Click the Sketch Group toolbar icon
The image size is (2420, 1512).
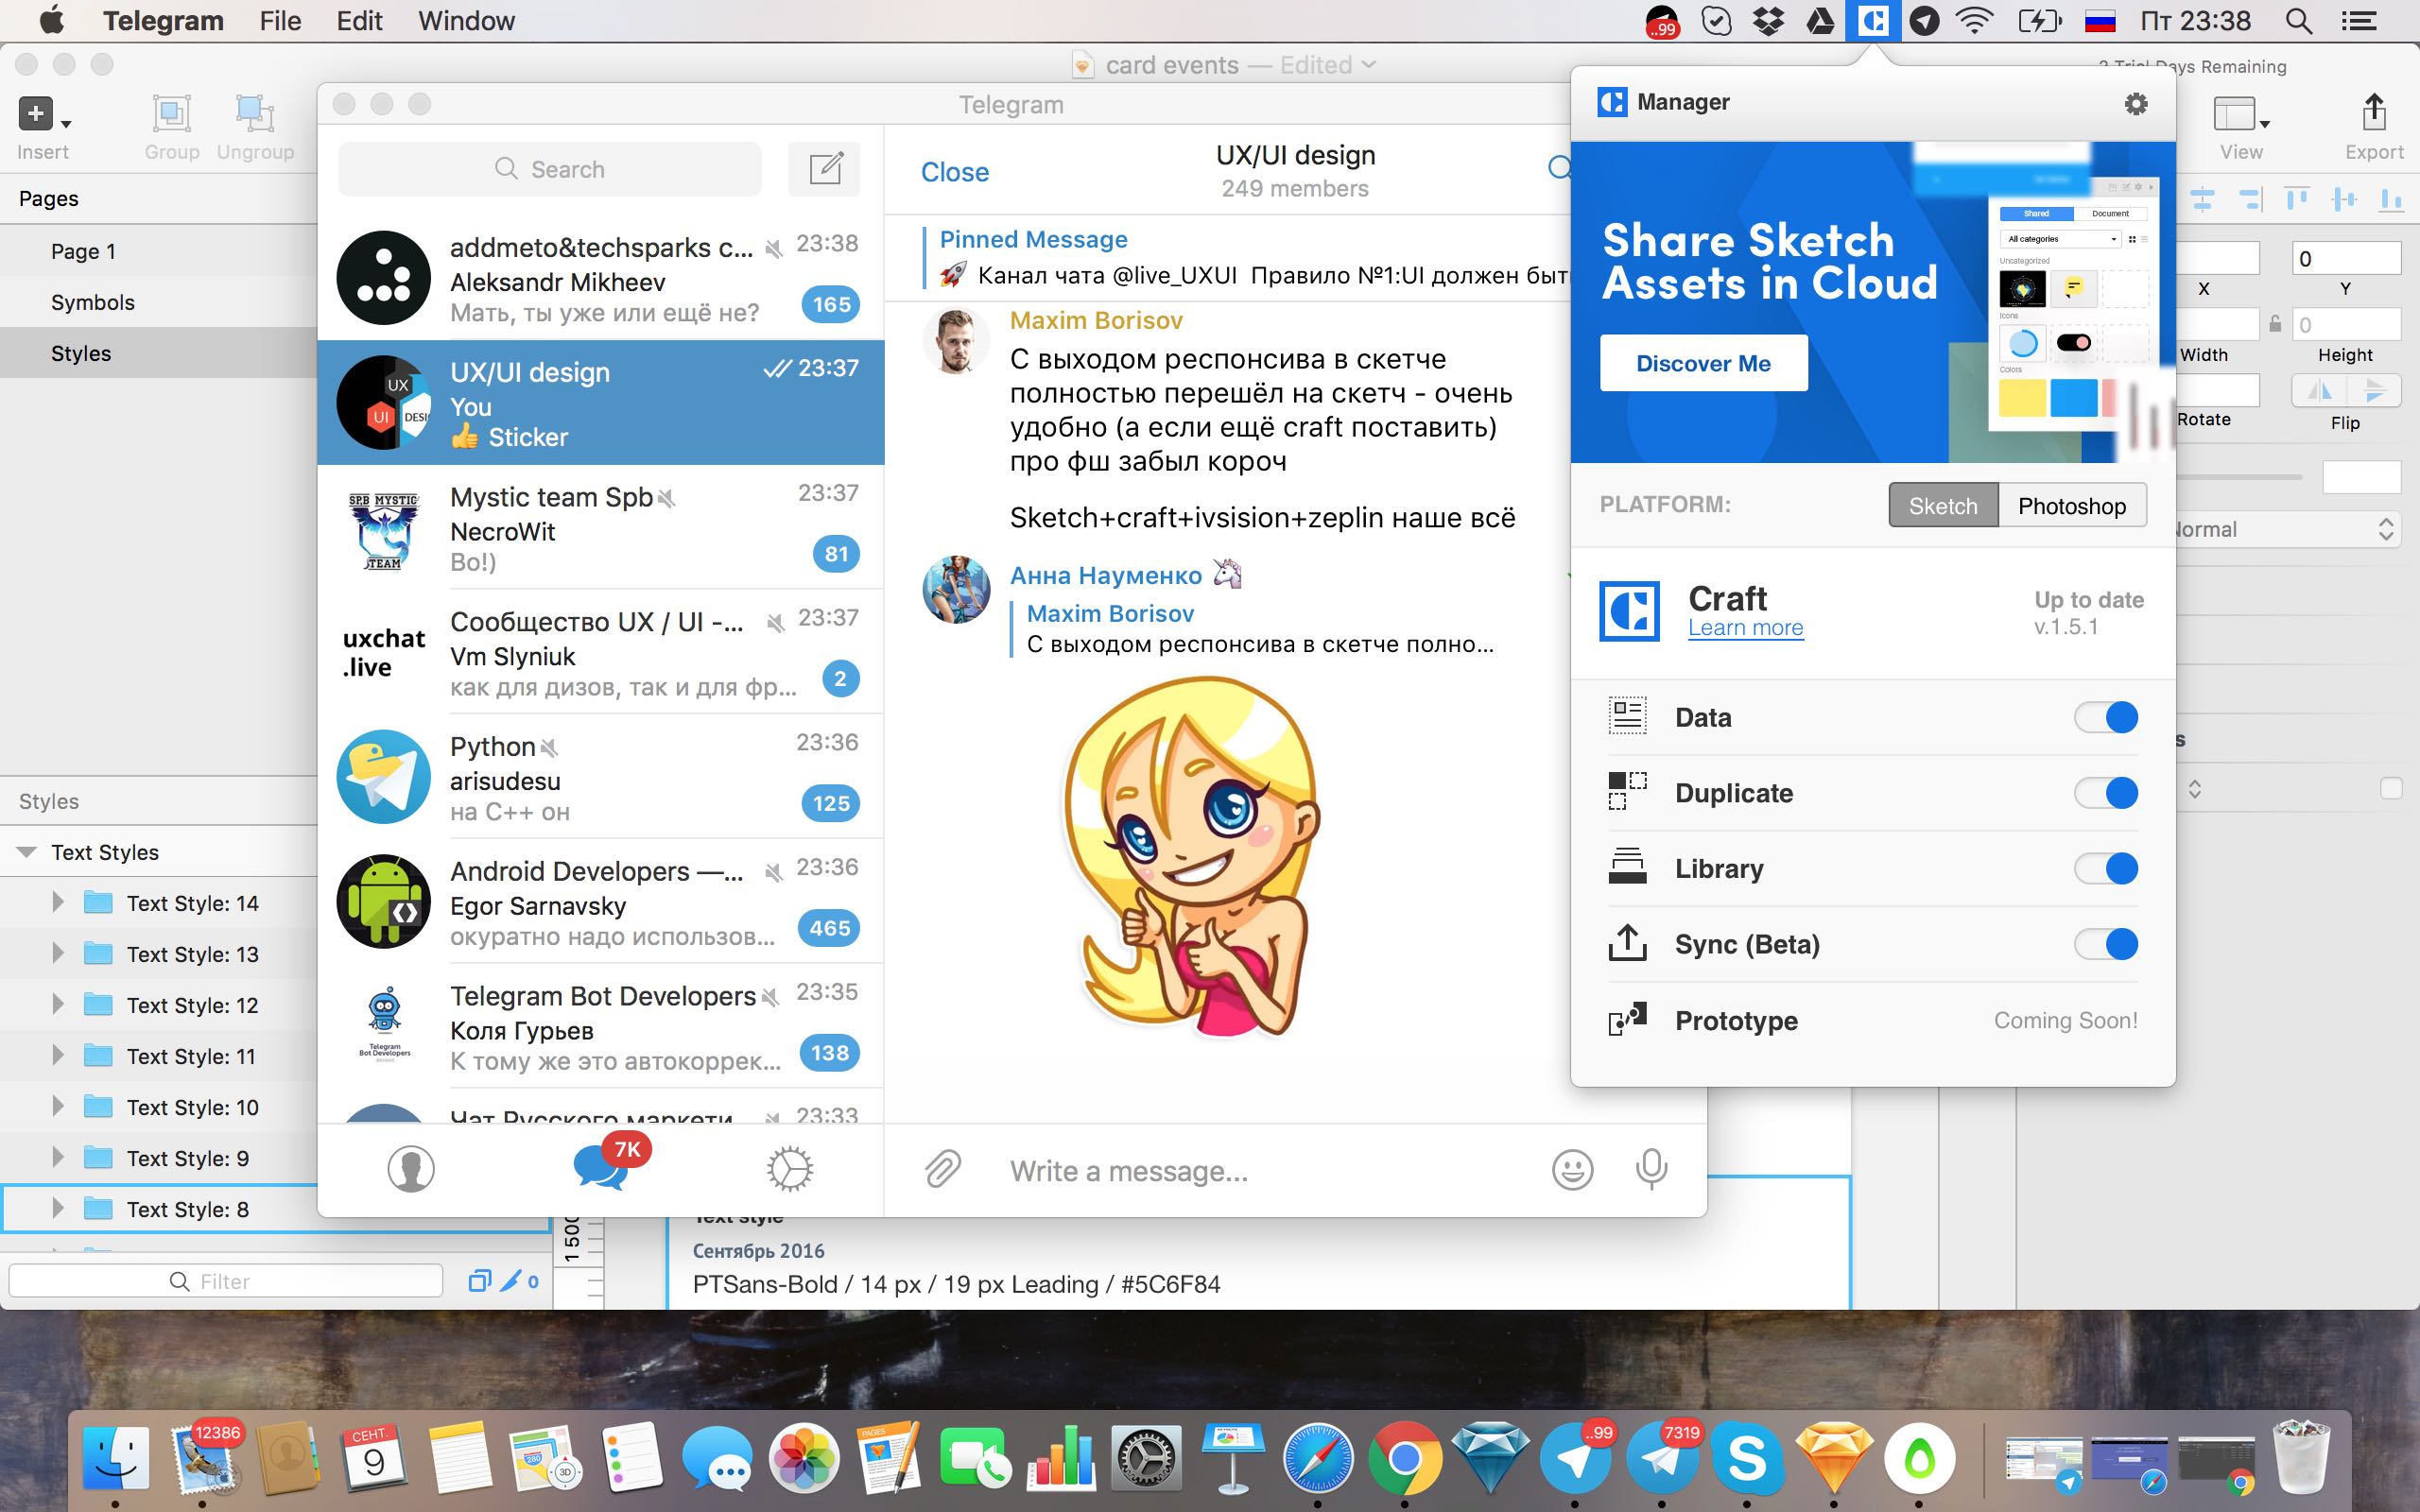pos(171,114)
